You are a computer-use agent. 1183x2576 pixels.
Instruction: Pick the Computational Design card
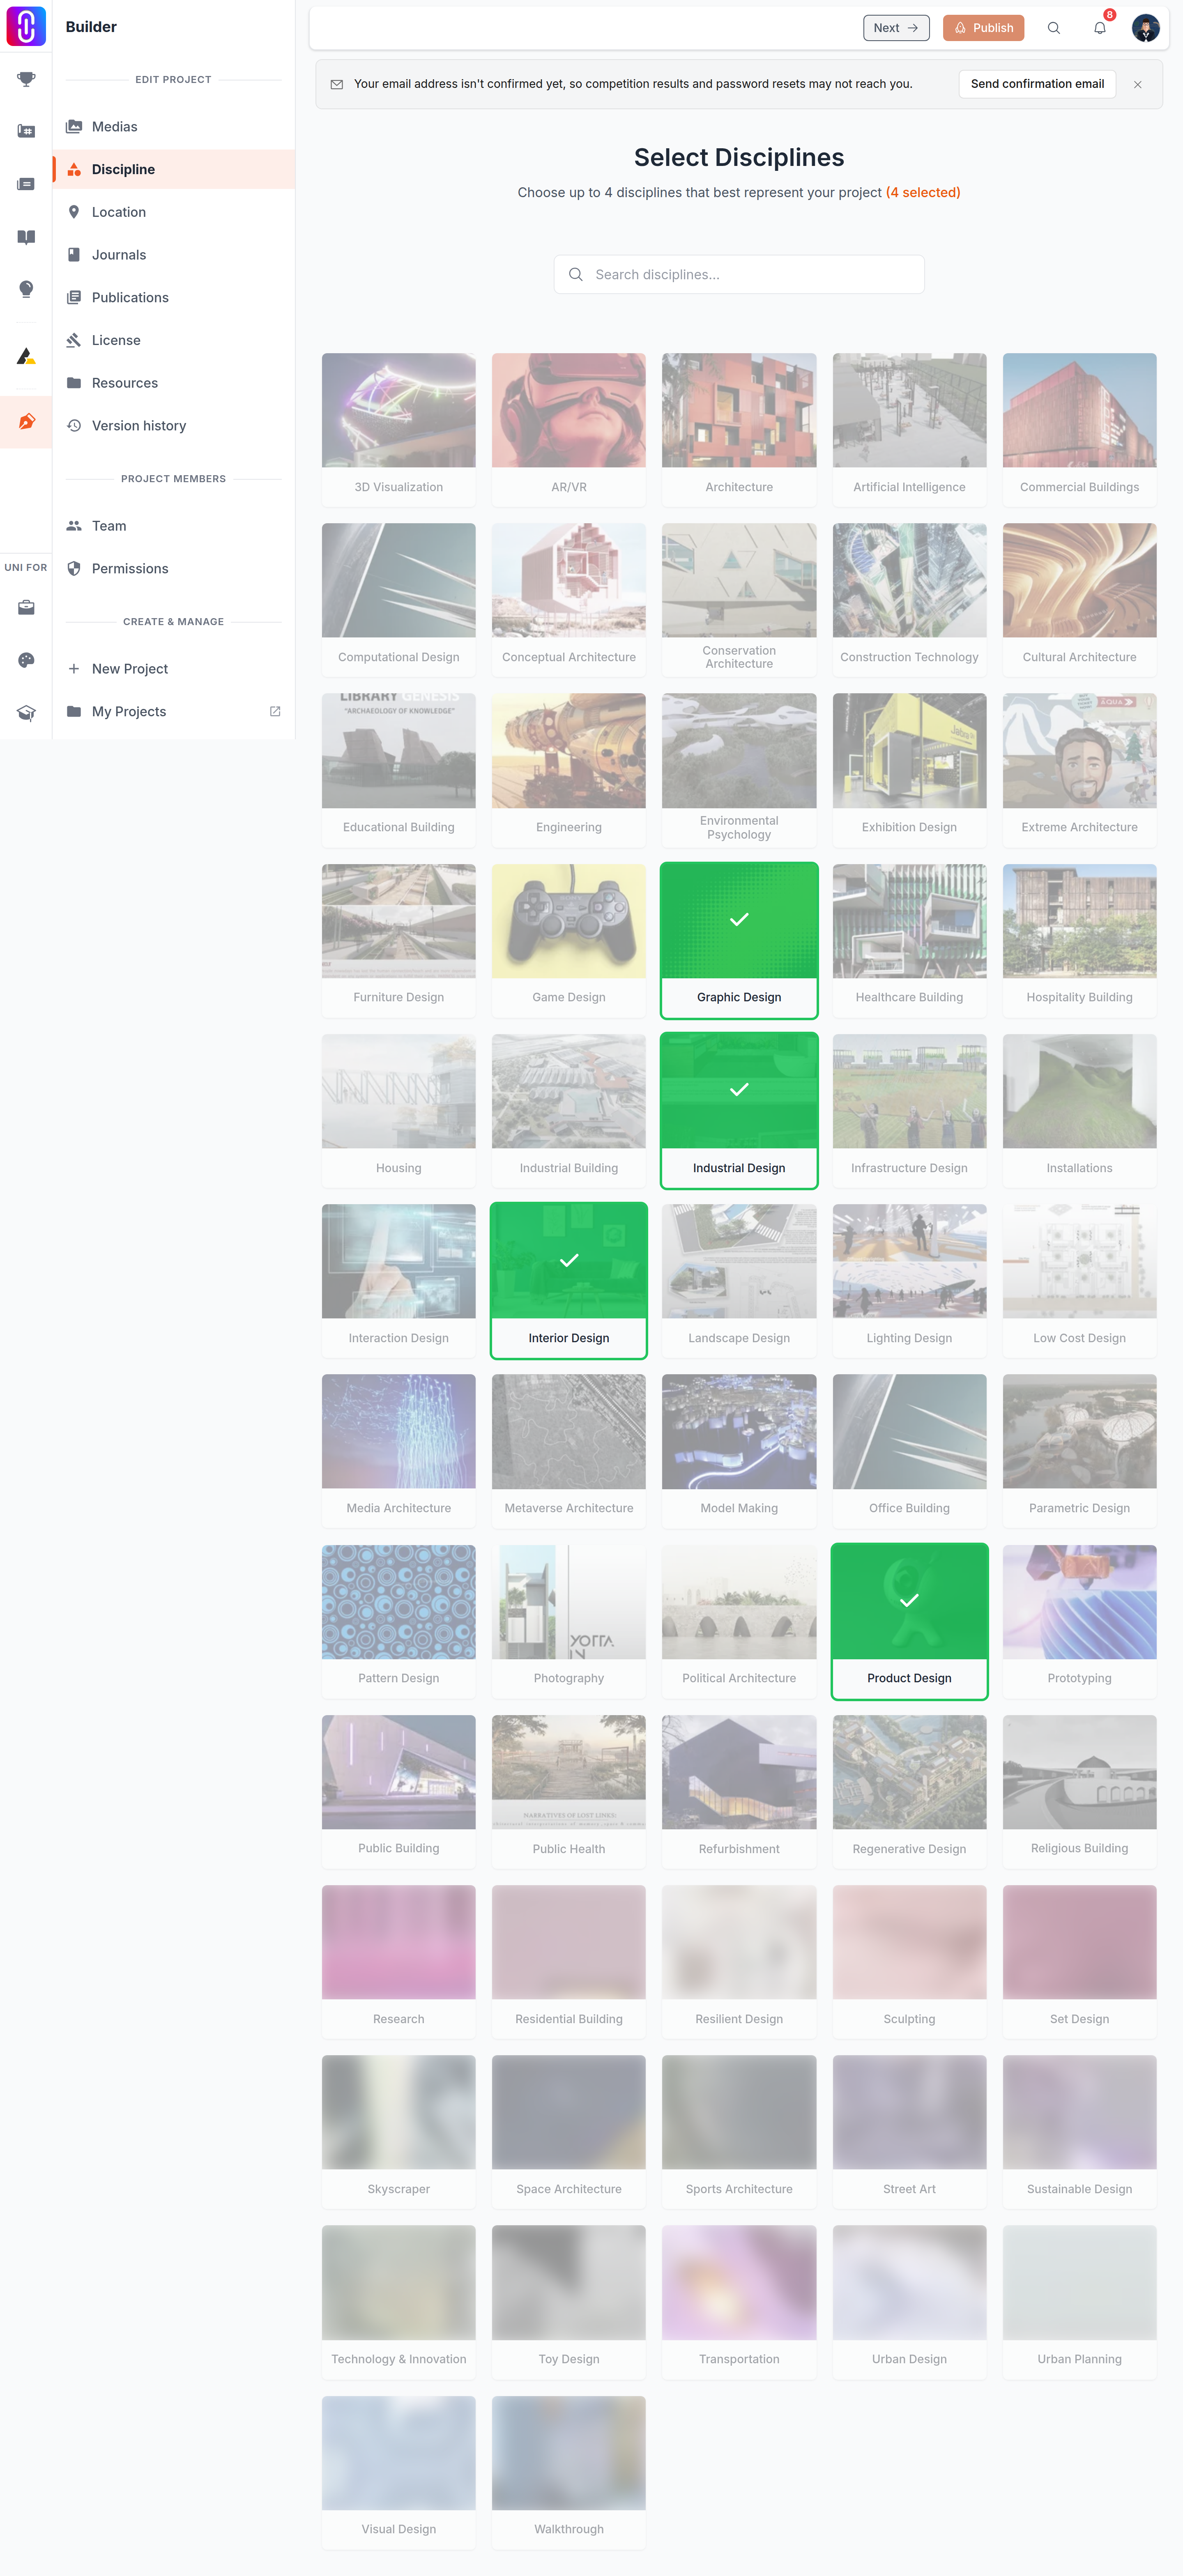[x=399, y=600]
